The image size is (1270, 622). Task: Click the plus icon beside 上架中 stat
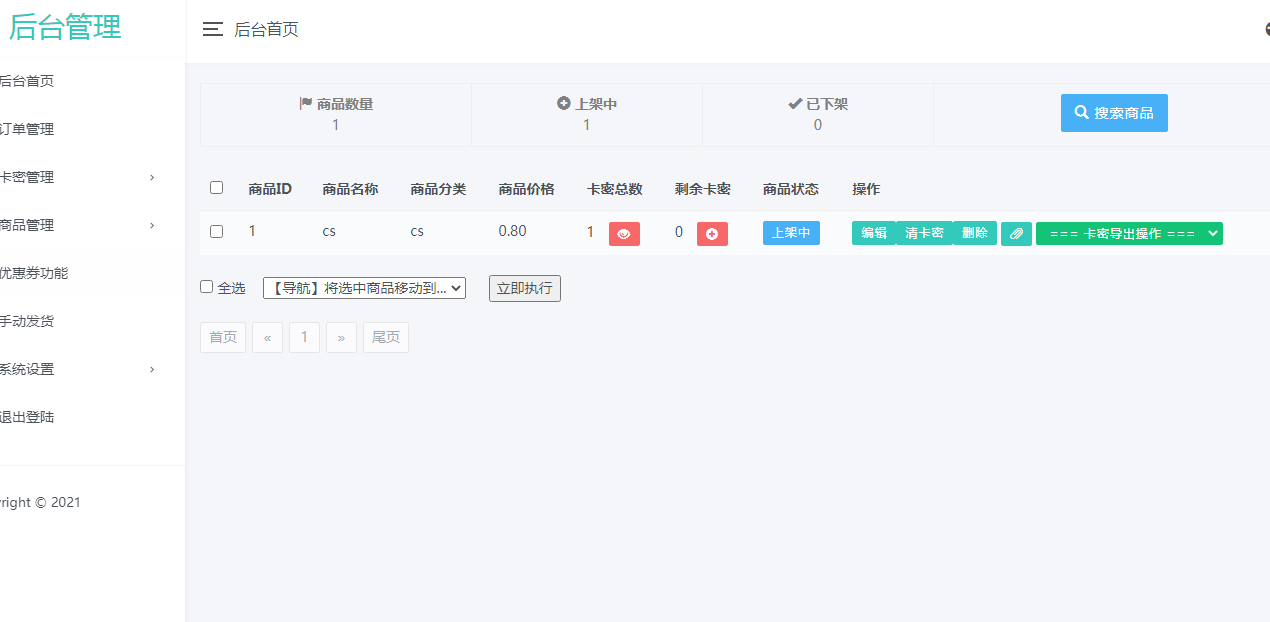pyautogui.click(x=563, y=103)
